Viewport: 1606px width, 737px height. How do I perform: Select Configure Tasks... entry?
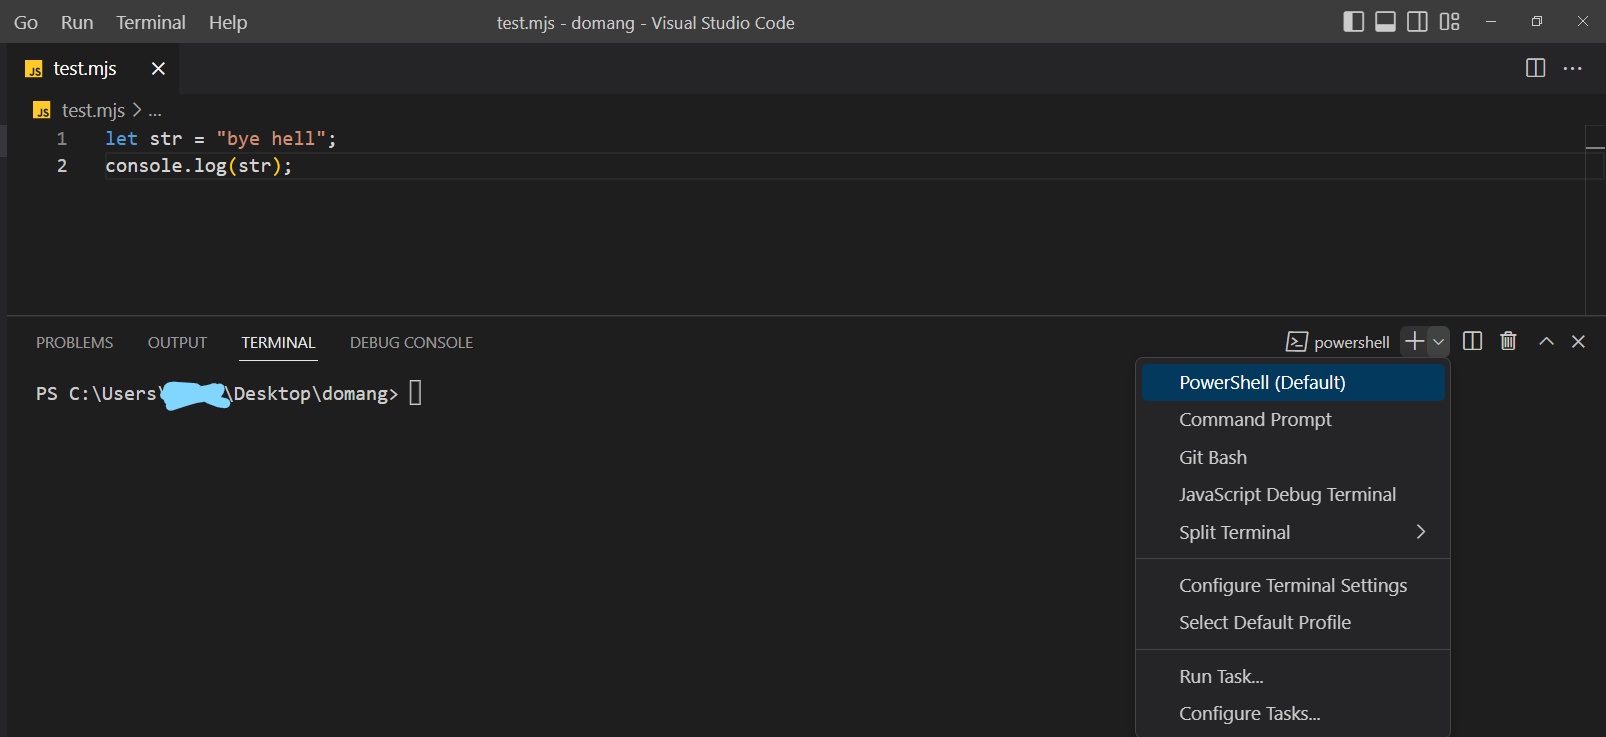pos(1293,713)
